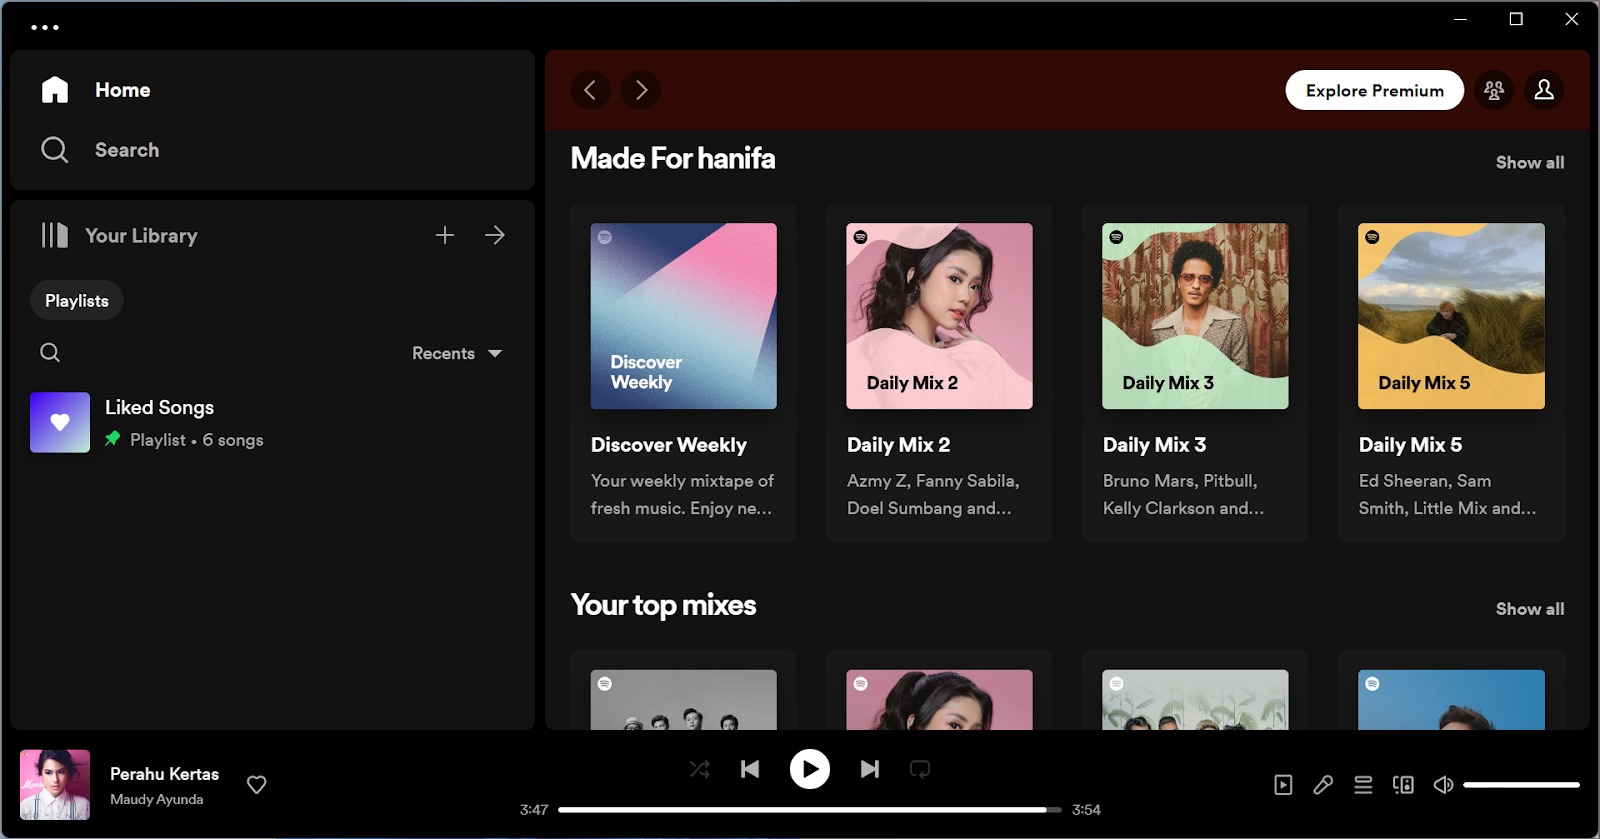This screenshot has width=1600, height=839.
Task: Click the Home icon in sidebar
Action: [55, 90]
